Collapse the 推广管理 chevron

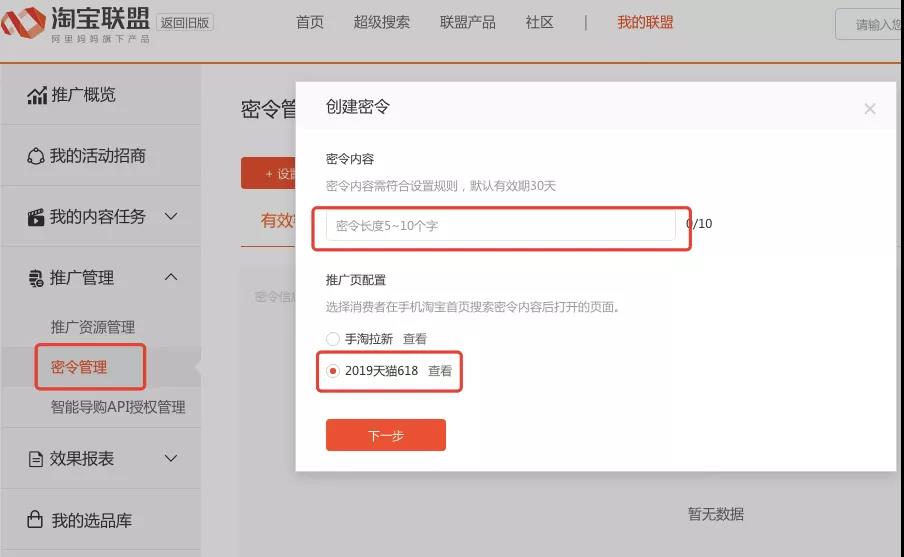(x=171, y=277)
